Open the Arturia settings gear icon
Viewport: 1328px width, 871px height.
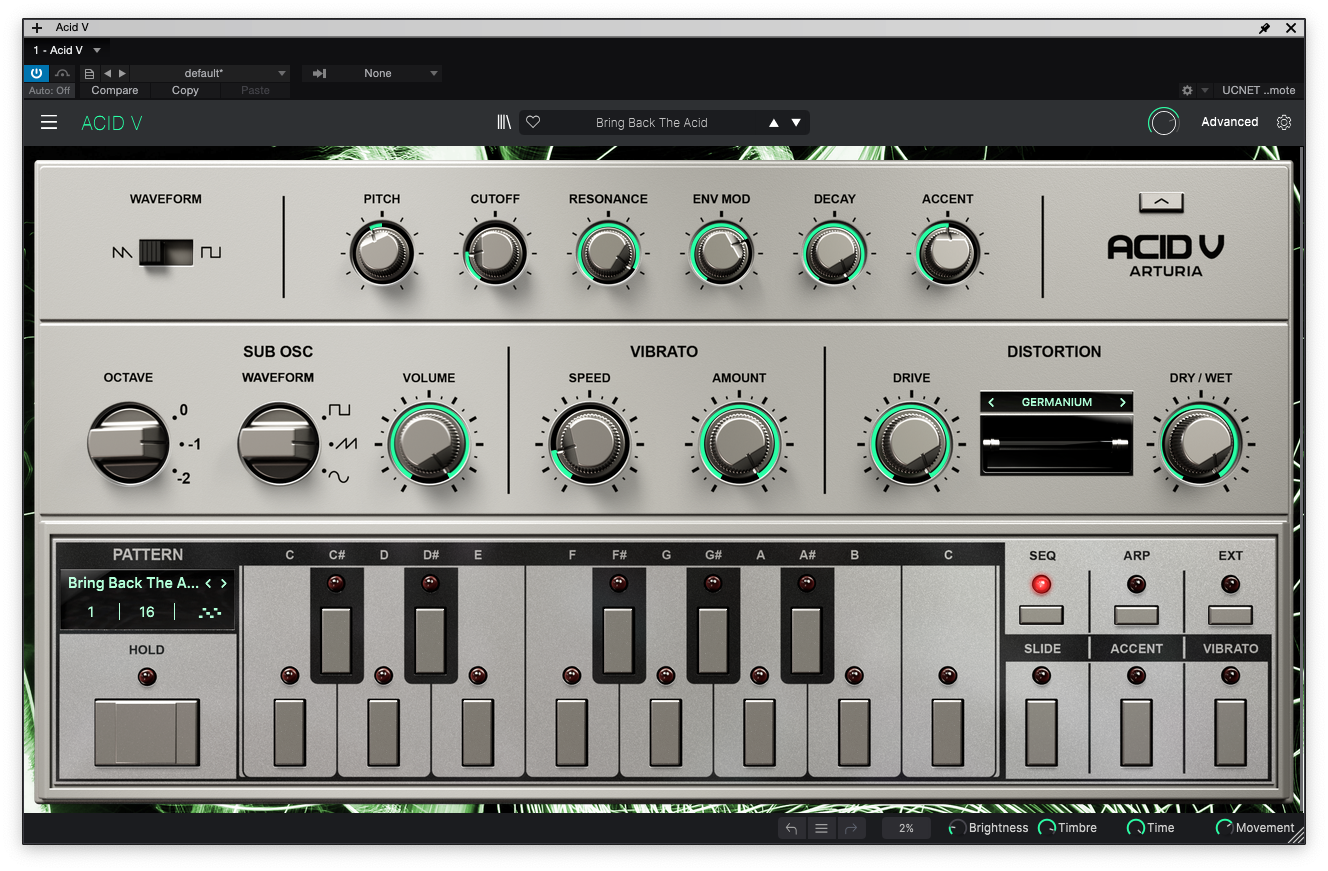[x=1284, y=122]
